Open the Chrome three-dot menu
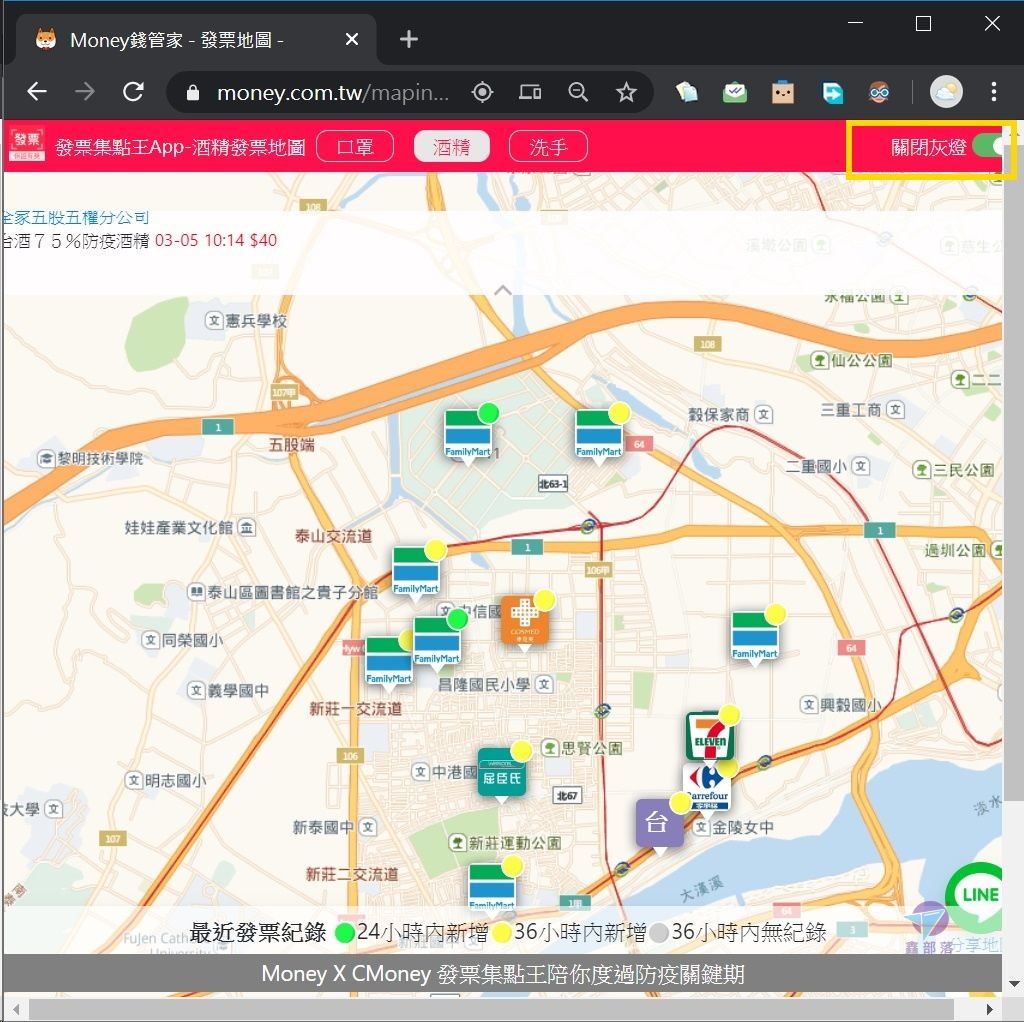Screen dimensions: 1024x1022 click(x=993, y=92)
